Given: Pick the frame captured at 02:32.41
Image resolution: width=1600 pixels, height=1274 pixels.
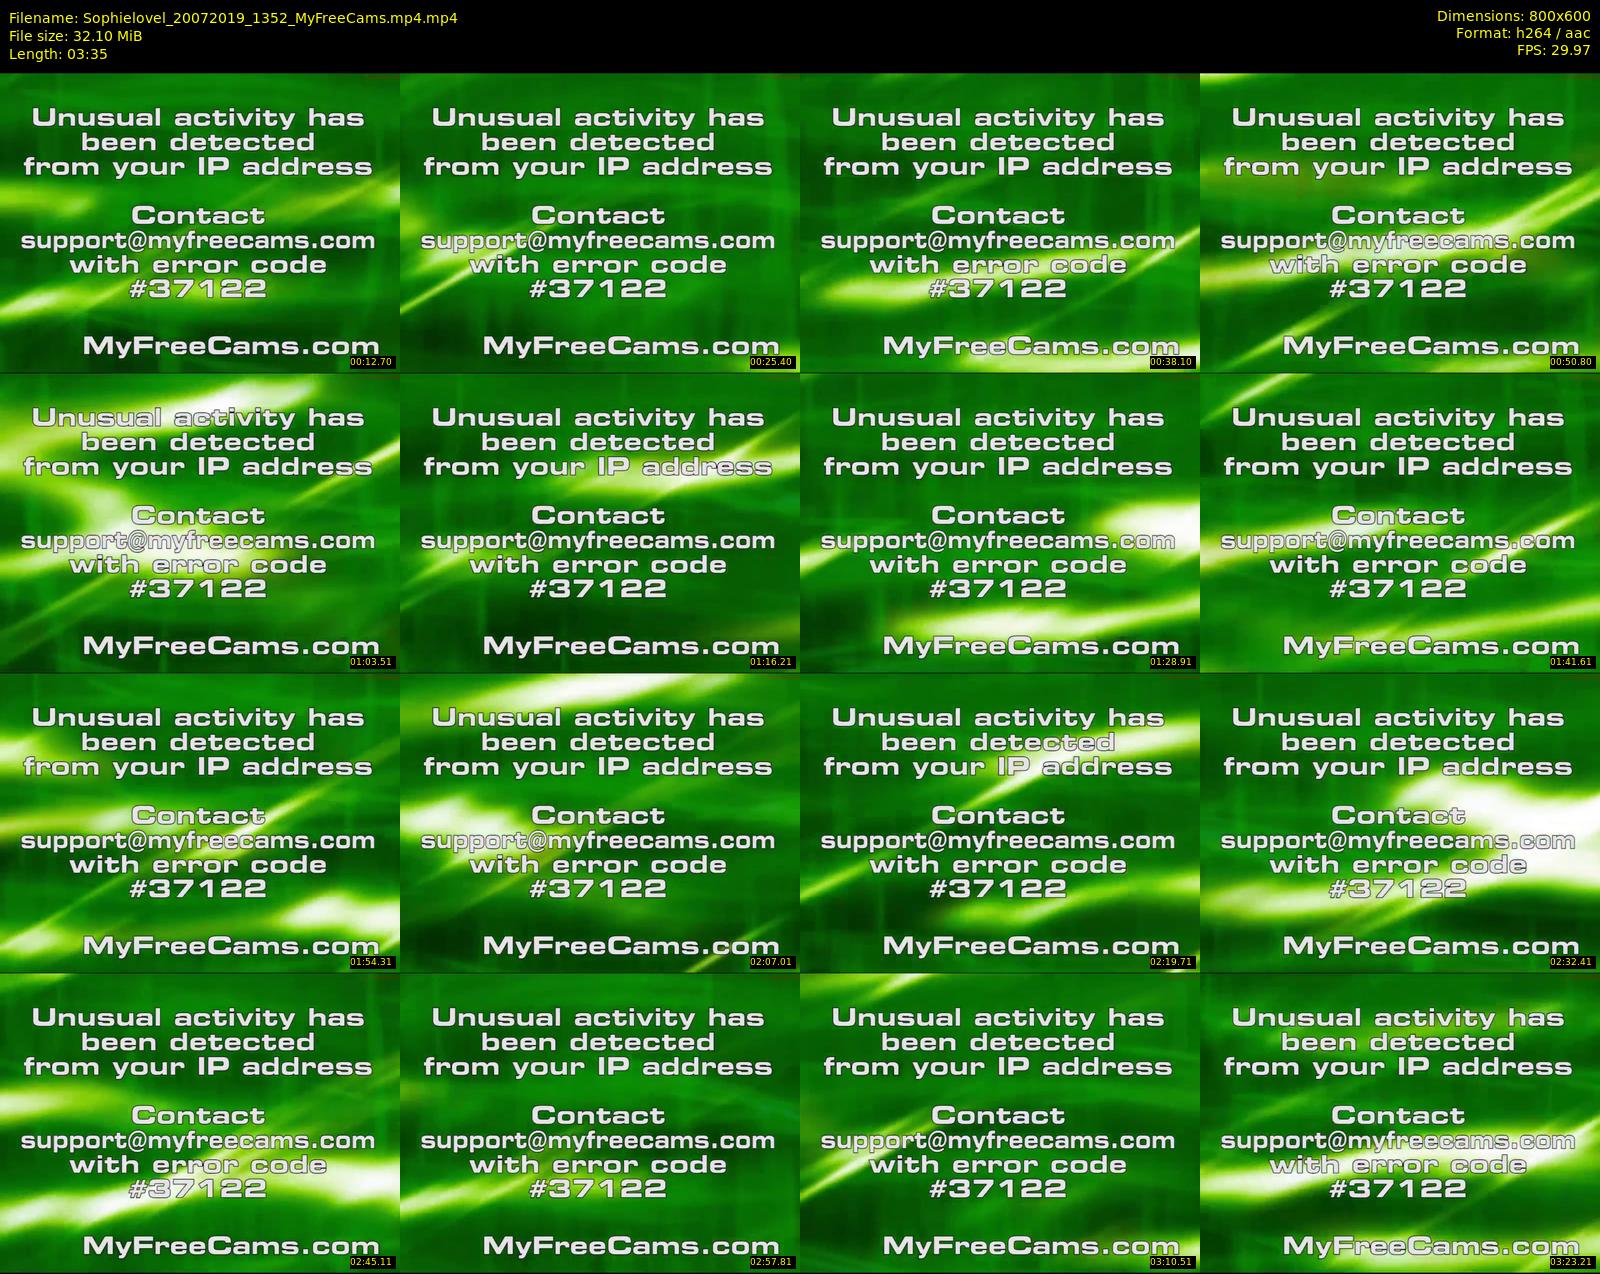Looking at the screenshot, I should pyautogui.click(x=1400, y=822).
